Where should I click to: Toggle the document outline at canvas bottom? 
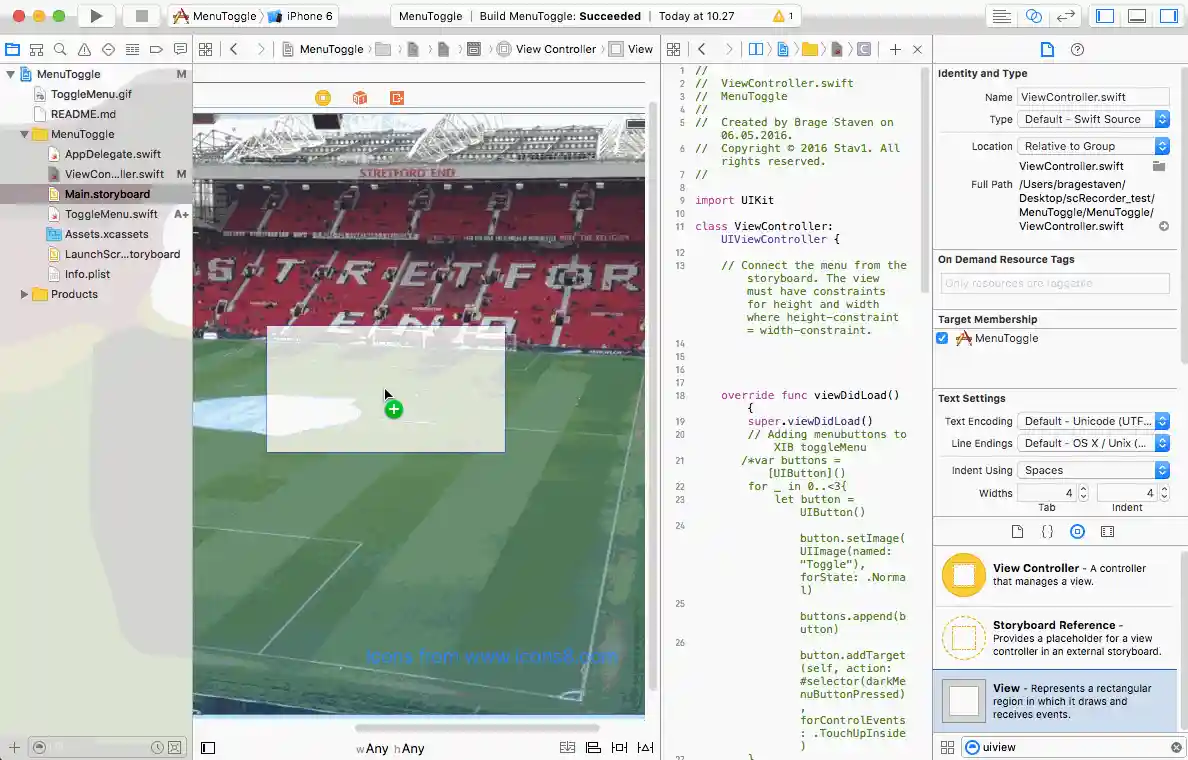pyautogui.click(x=208, y=747)
